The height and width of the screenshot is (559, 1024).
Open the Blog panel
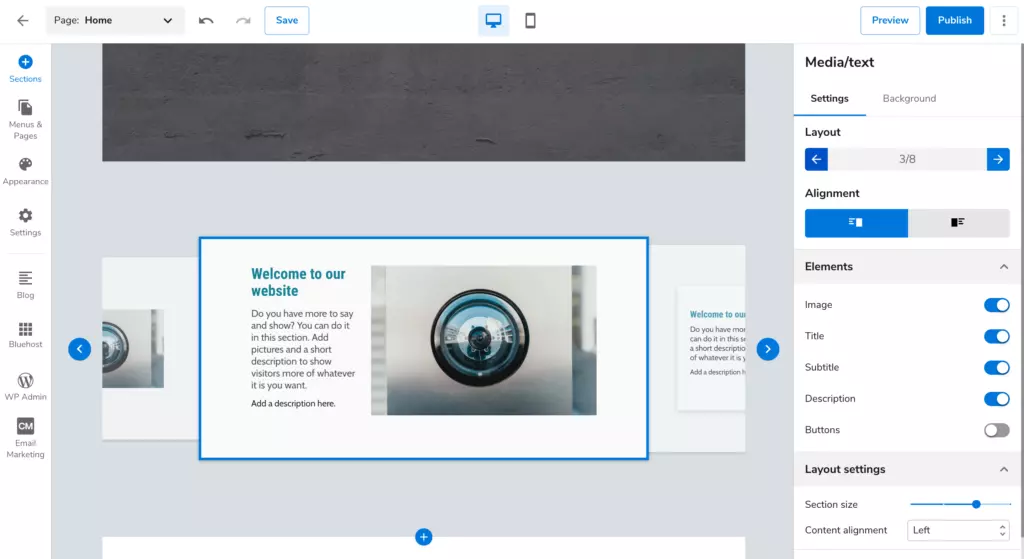[25, 285]
